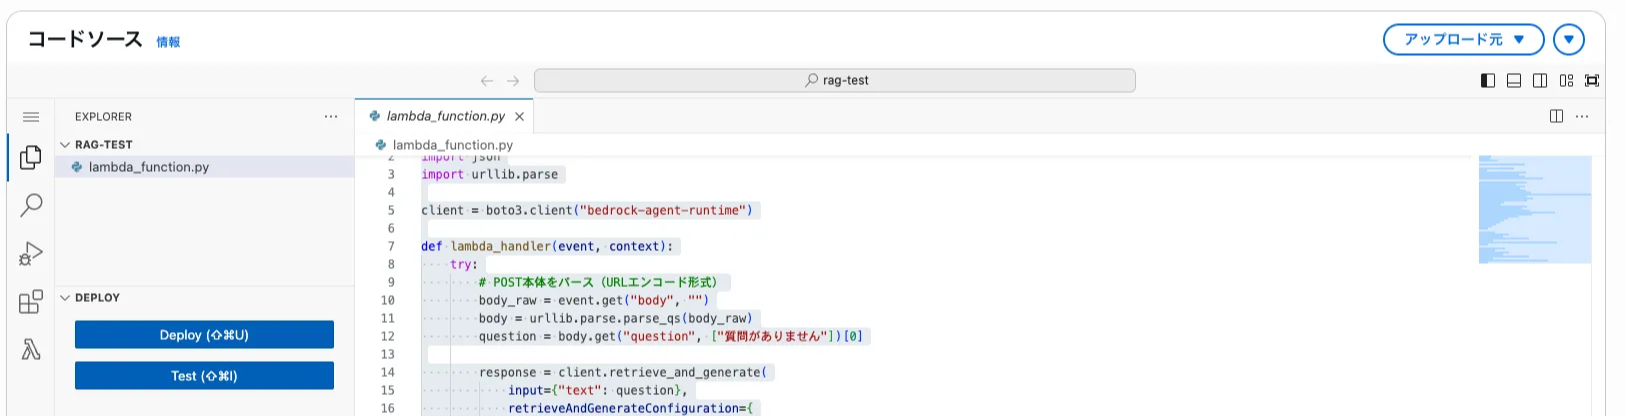The image size is (1626, 416).
Task: Go forward with the right arrow
Action: tap(513, 81)
